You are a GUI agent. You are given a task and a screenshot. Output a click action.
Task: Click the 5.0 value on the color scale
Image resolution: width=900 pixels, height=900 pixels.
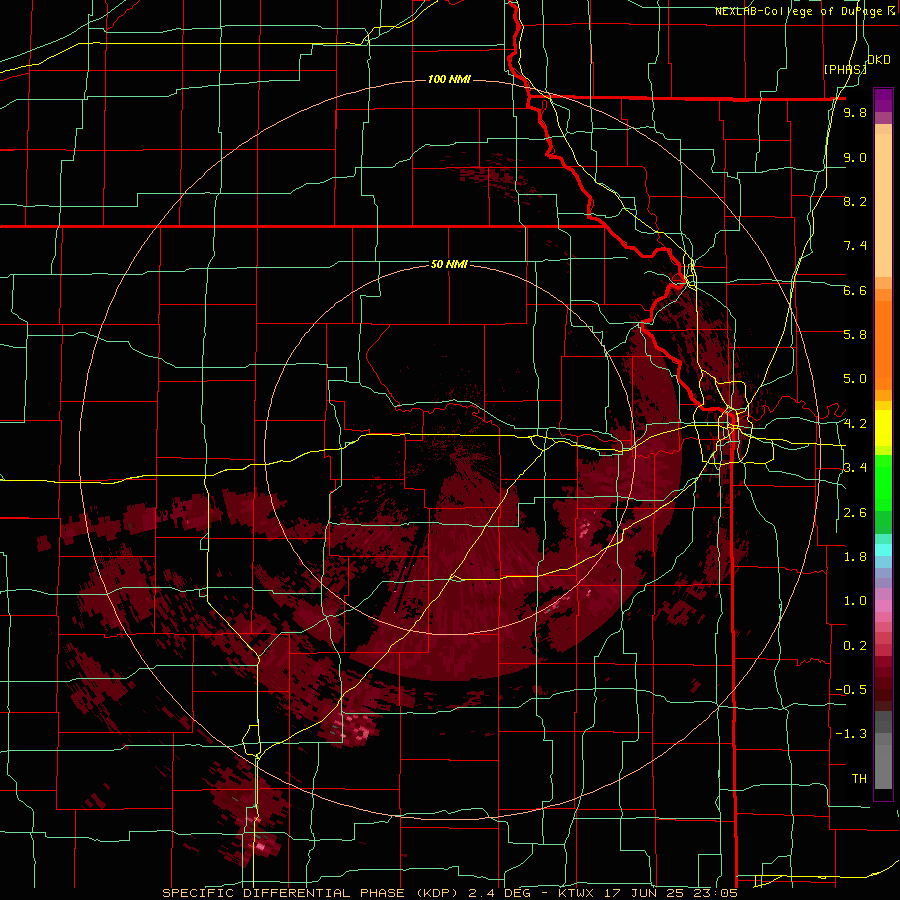(x=855, y=379)
